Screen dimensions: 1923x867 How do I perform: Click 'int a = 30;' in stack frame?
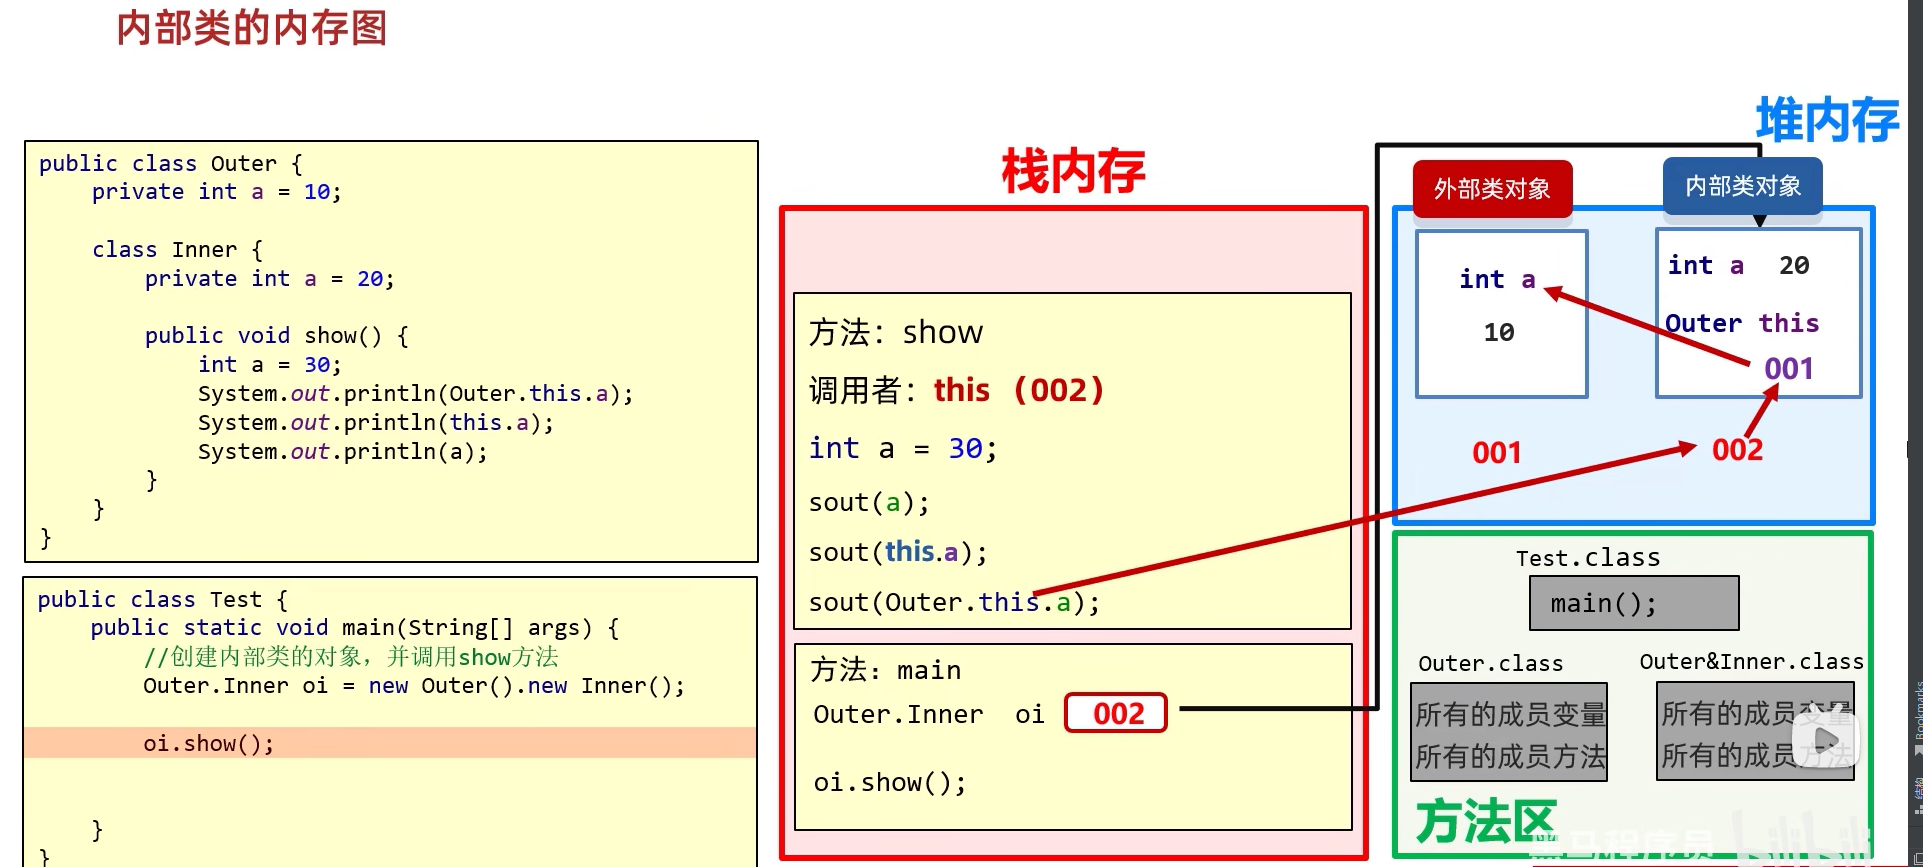pos(903,448)
